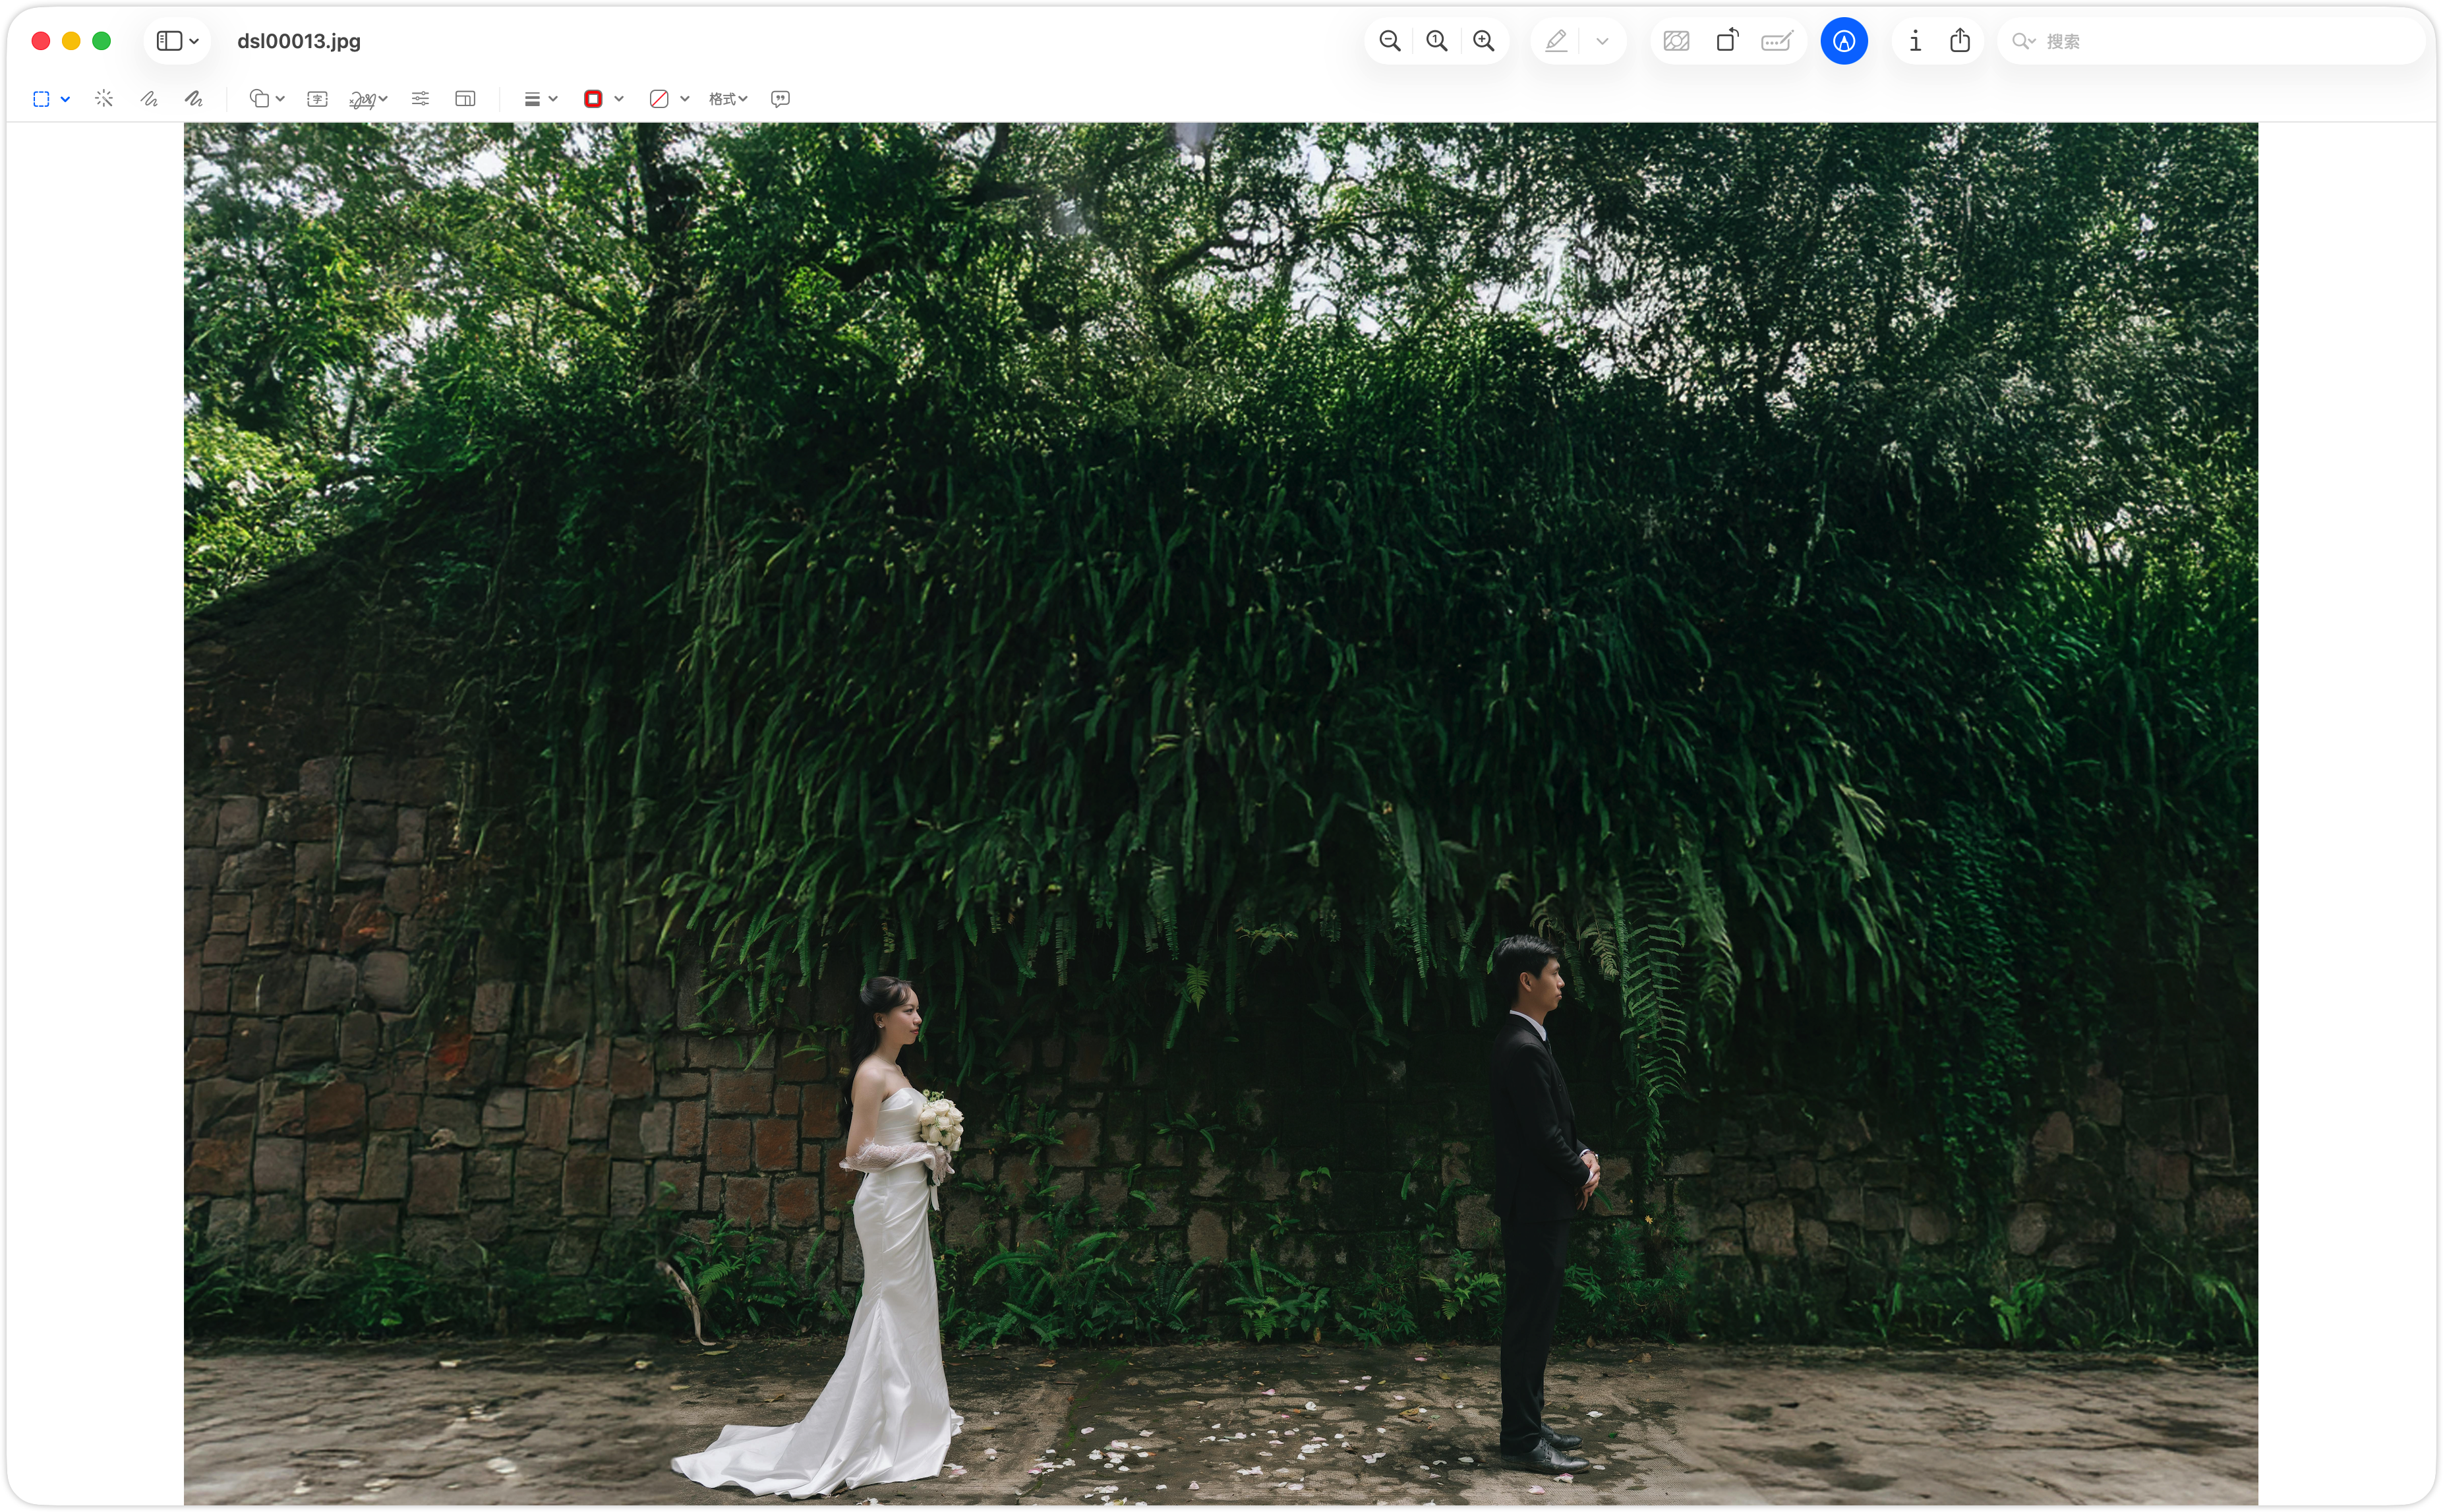The width and height of the screenshot is (2443, 1512).
Task: Click the remove background image tool
Action: [x=1677, y=41]
